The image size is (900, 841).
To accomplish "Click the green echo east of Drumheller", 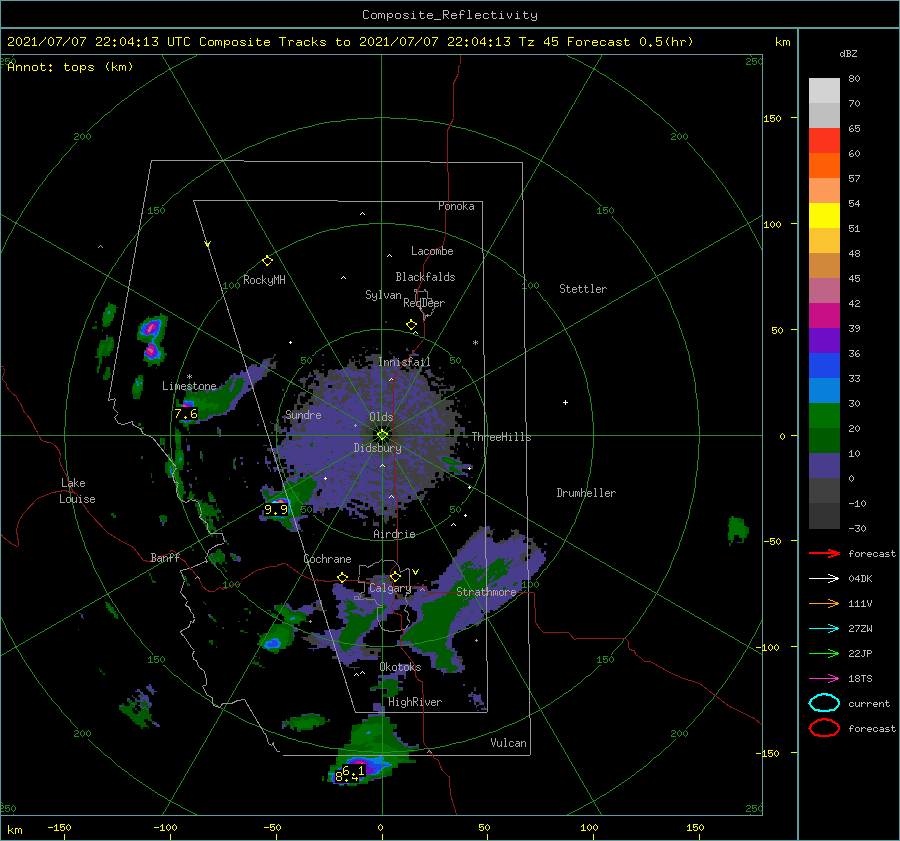I will (x=738, y=529).
